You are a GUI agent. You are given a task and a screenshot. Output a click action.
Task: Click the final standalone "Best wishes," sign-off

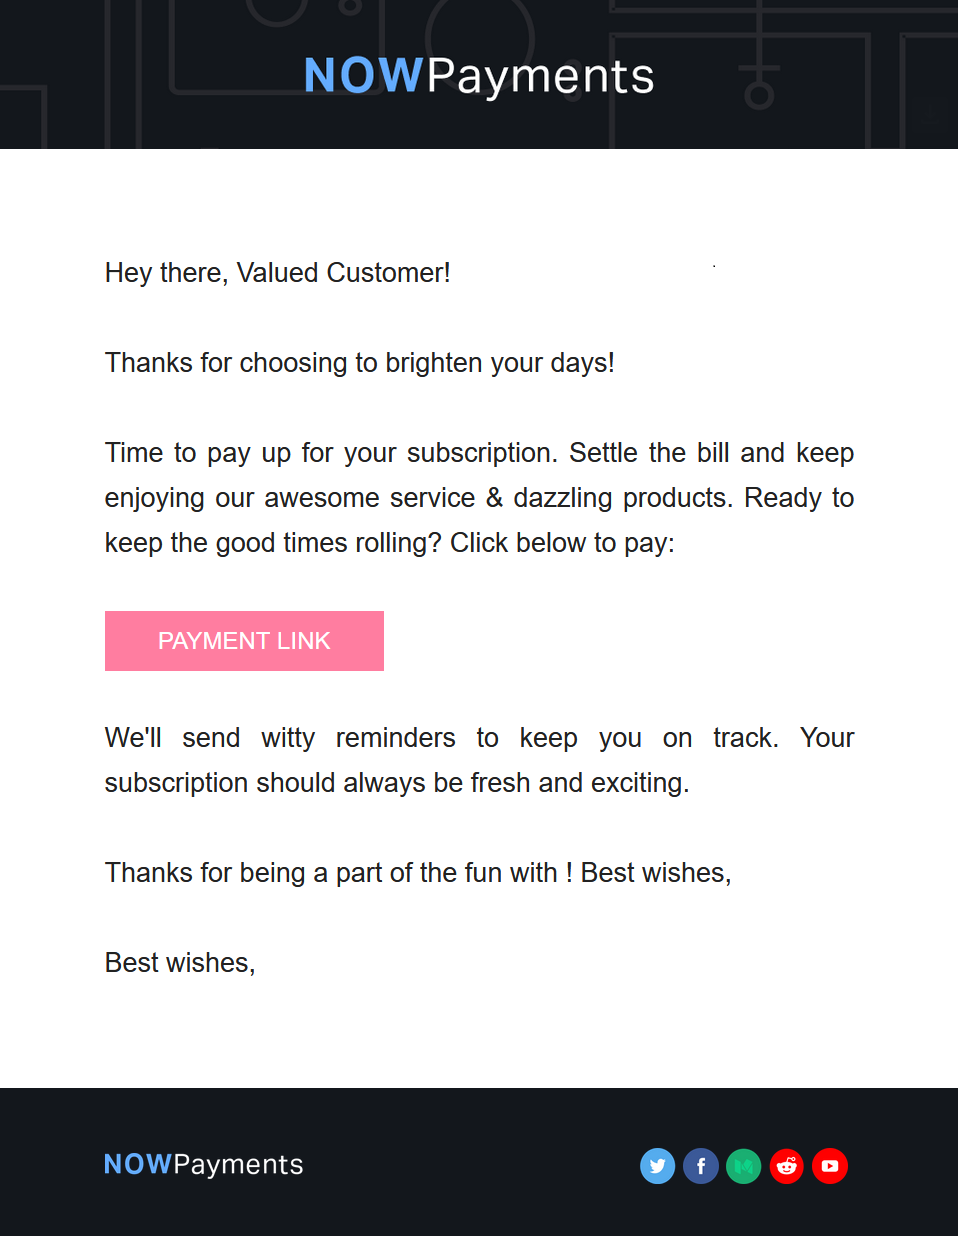click(180, 963)
